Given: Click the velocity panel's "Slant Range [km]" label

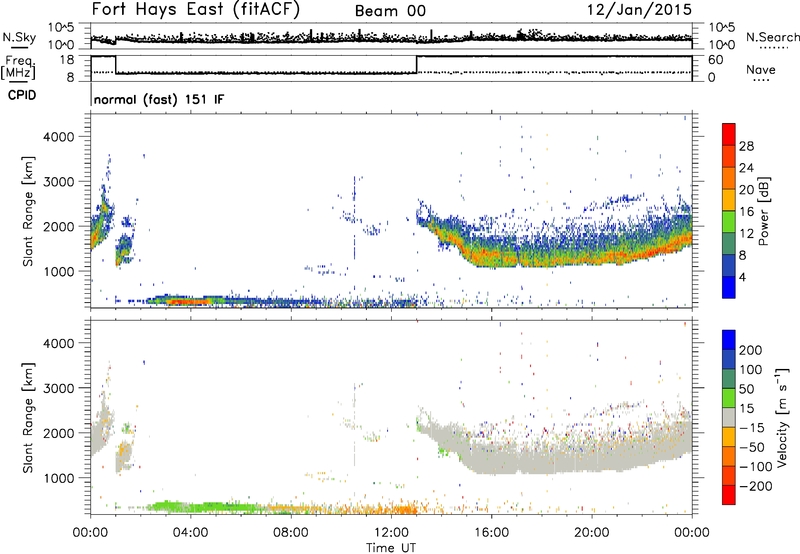Looking at the screenshot, I should click(28, 417).
